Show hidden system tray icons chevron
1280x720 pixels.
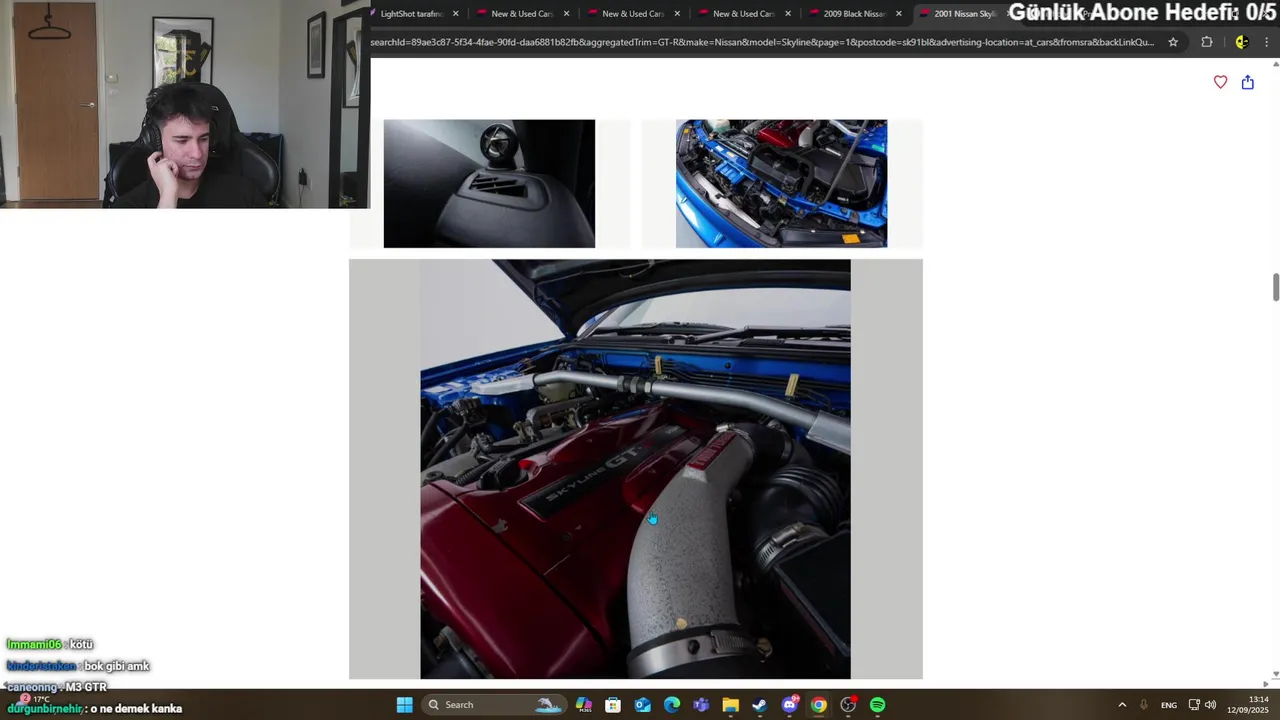pos(1122,705)
